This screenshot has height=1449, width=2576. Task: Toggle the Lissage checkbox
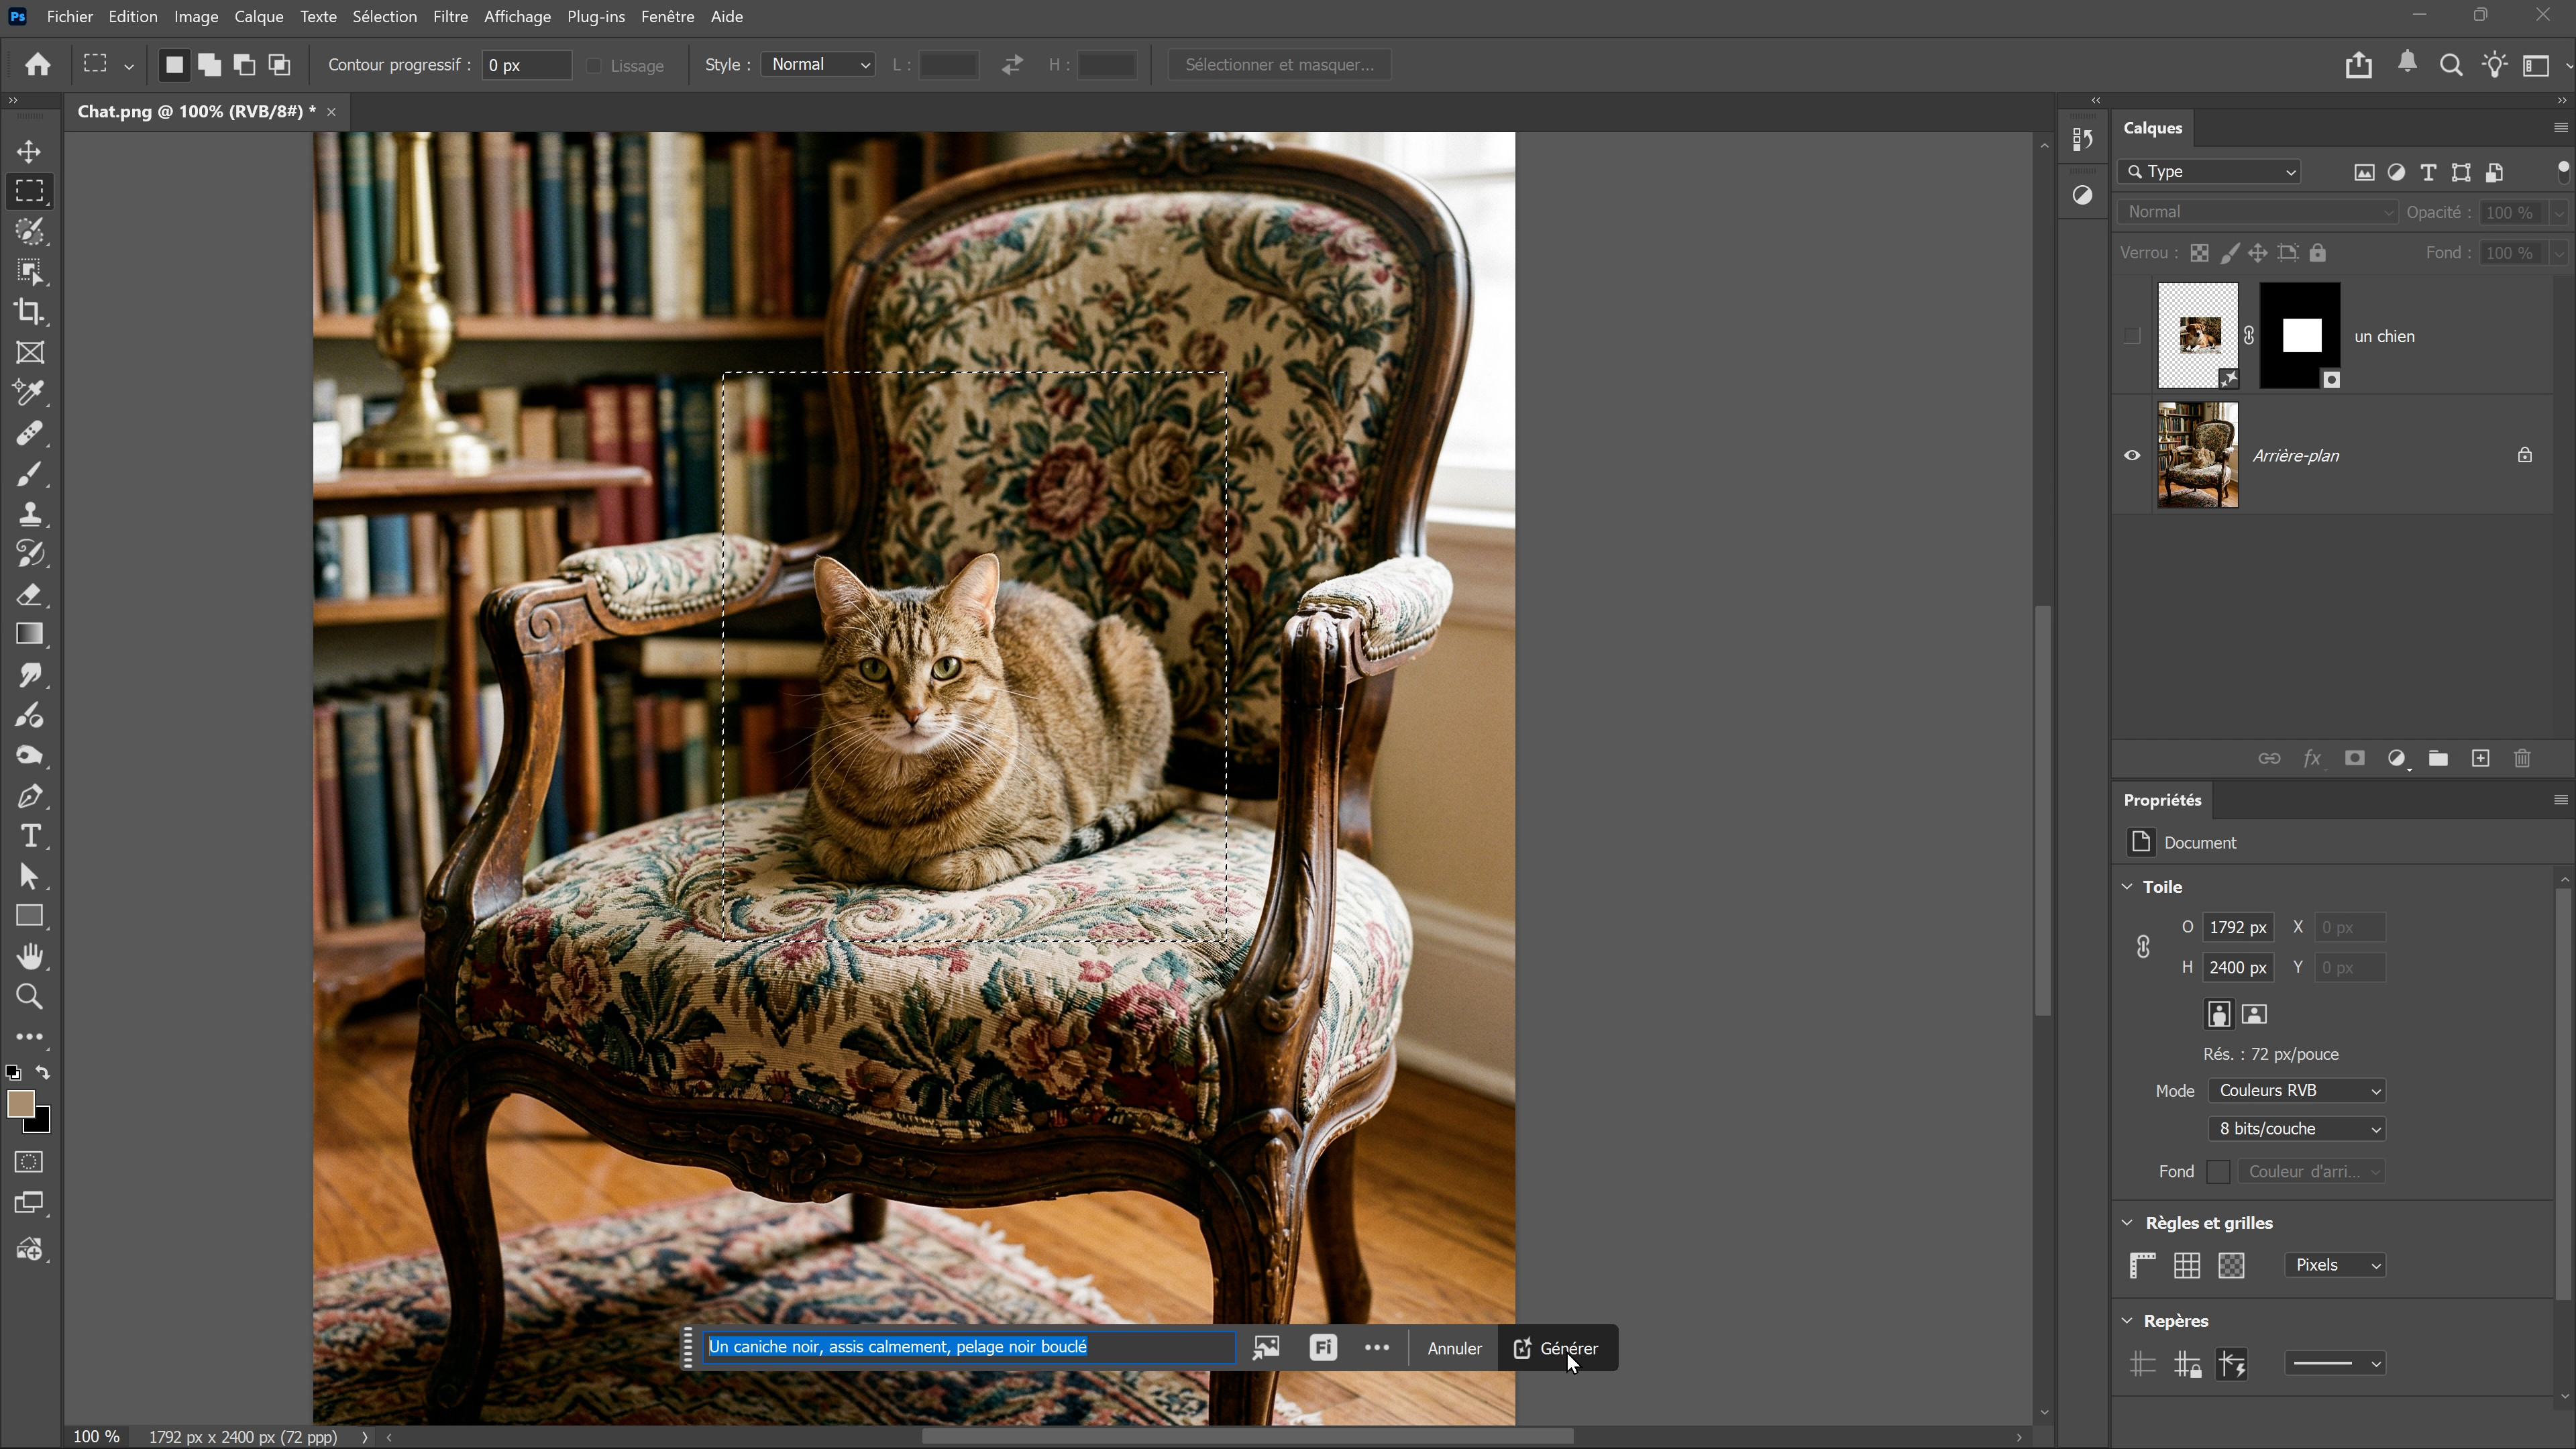[594, 66]
